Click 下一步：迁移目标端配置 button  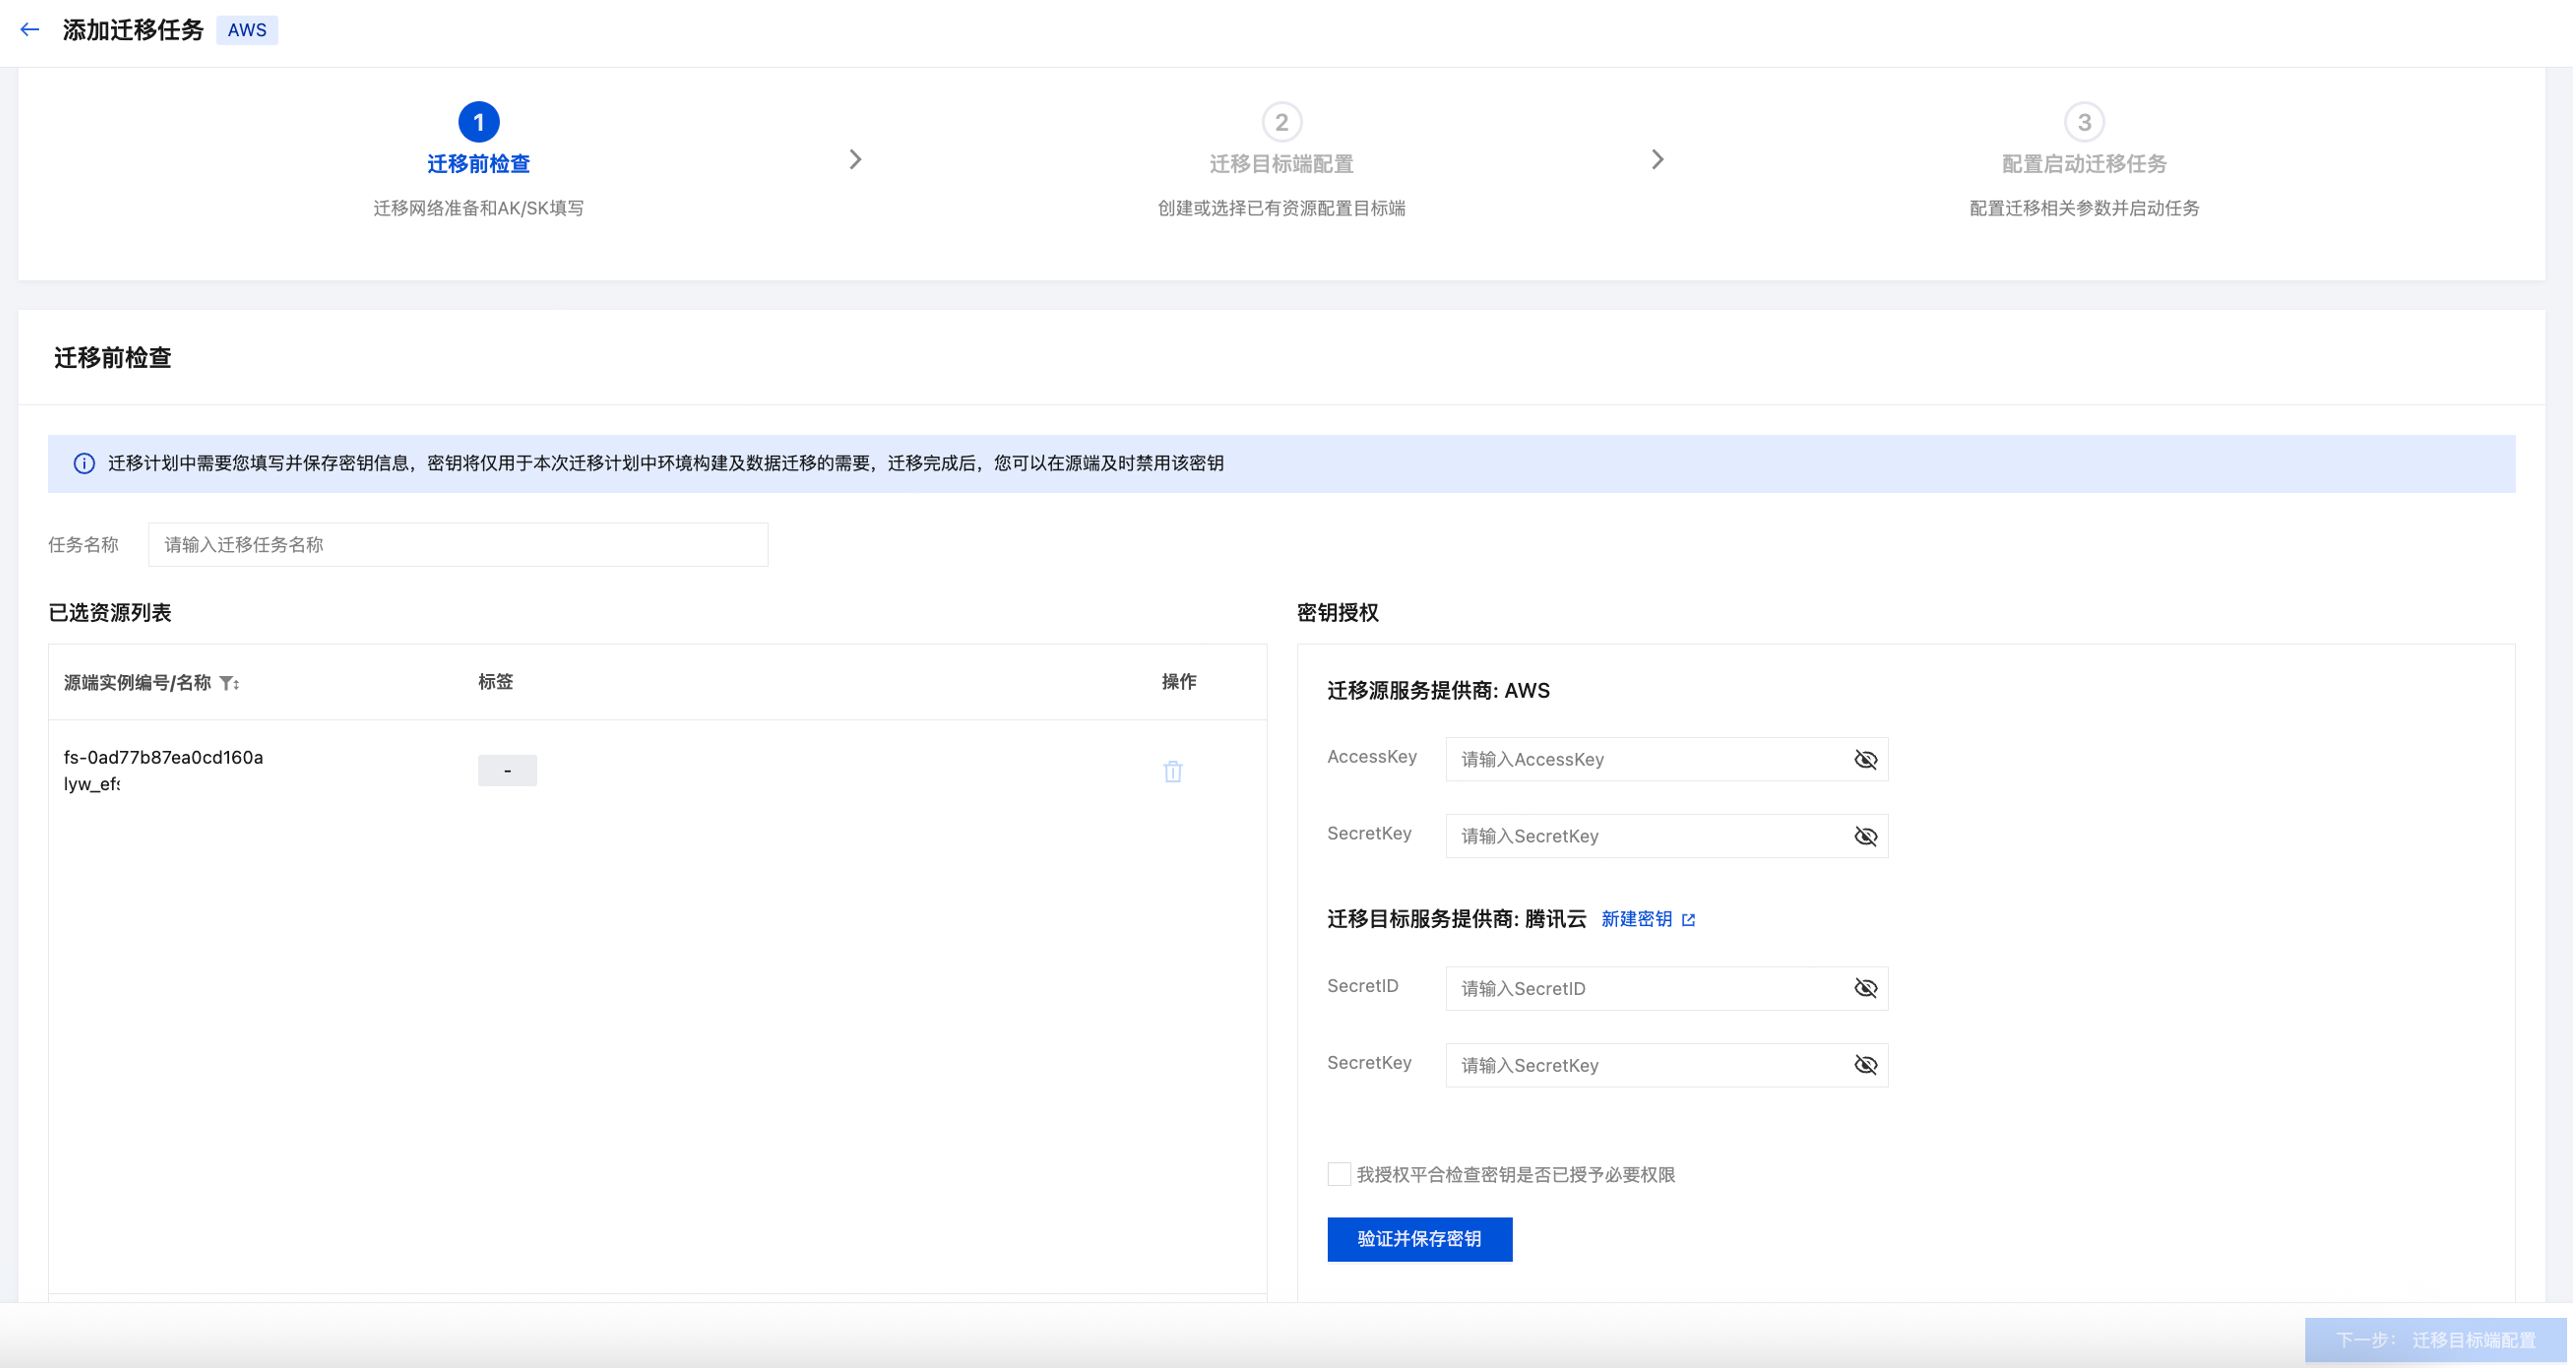[2434, 1340]
